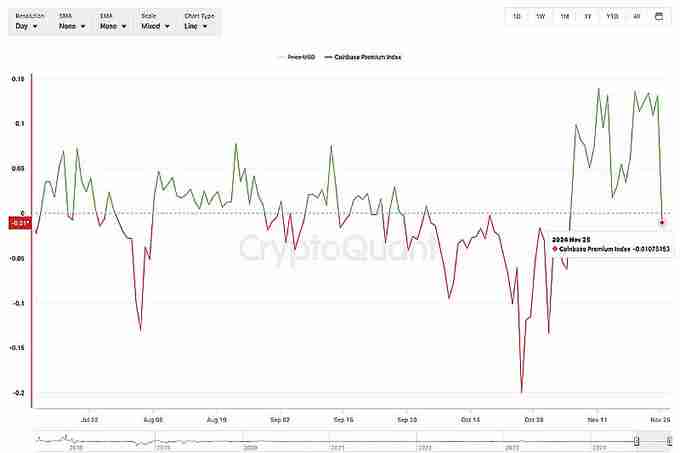Show the All time range
This screenshot has height=453, width=680.
point(636,16)
